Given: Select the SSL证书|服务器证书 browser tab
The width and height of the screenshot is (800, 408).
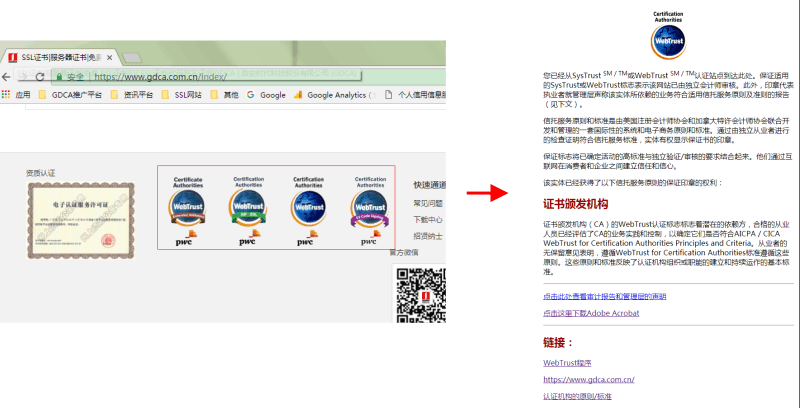Looking at the screenshot, I should click(x=60, y=58).
